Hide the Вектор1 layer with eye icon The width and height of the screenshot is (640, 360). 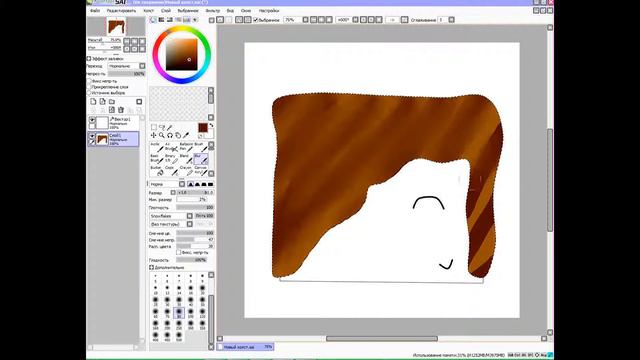92,120
